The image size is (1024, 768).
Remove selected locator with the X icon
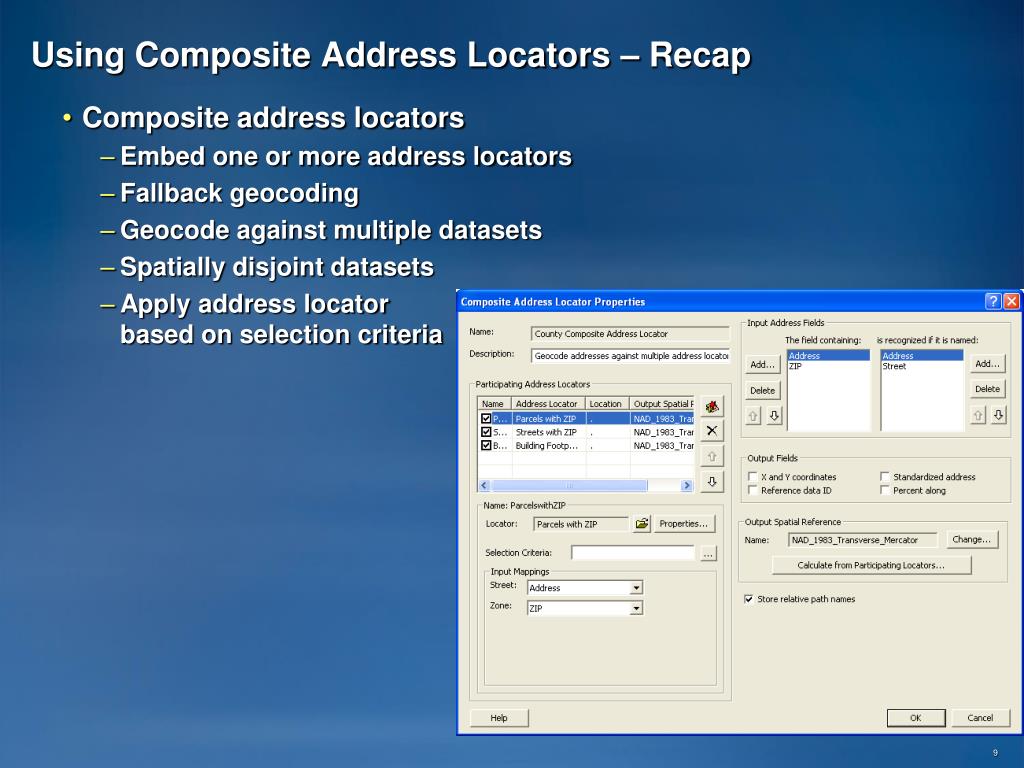711,431
